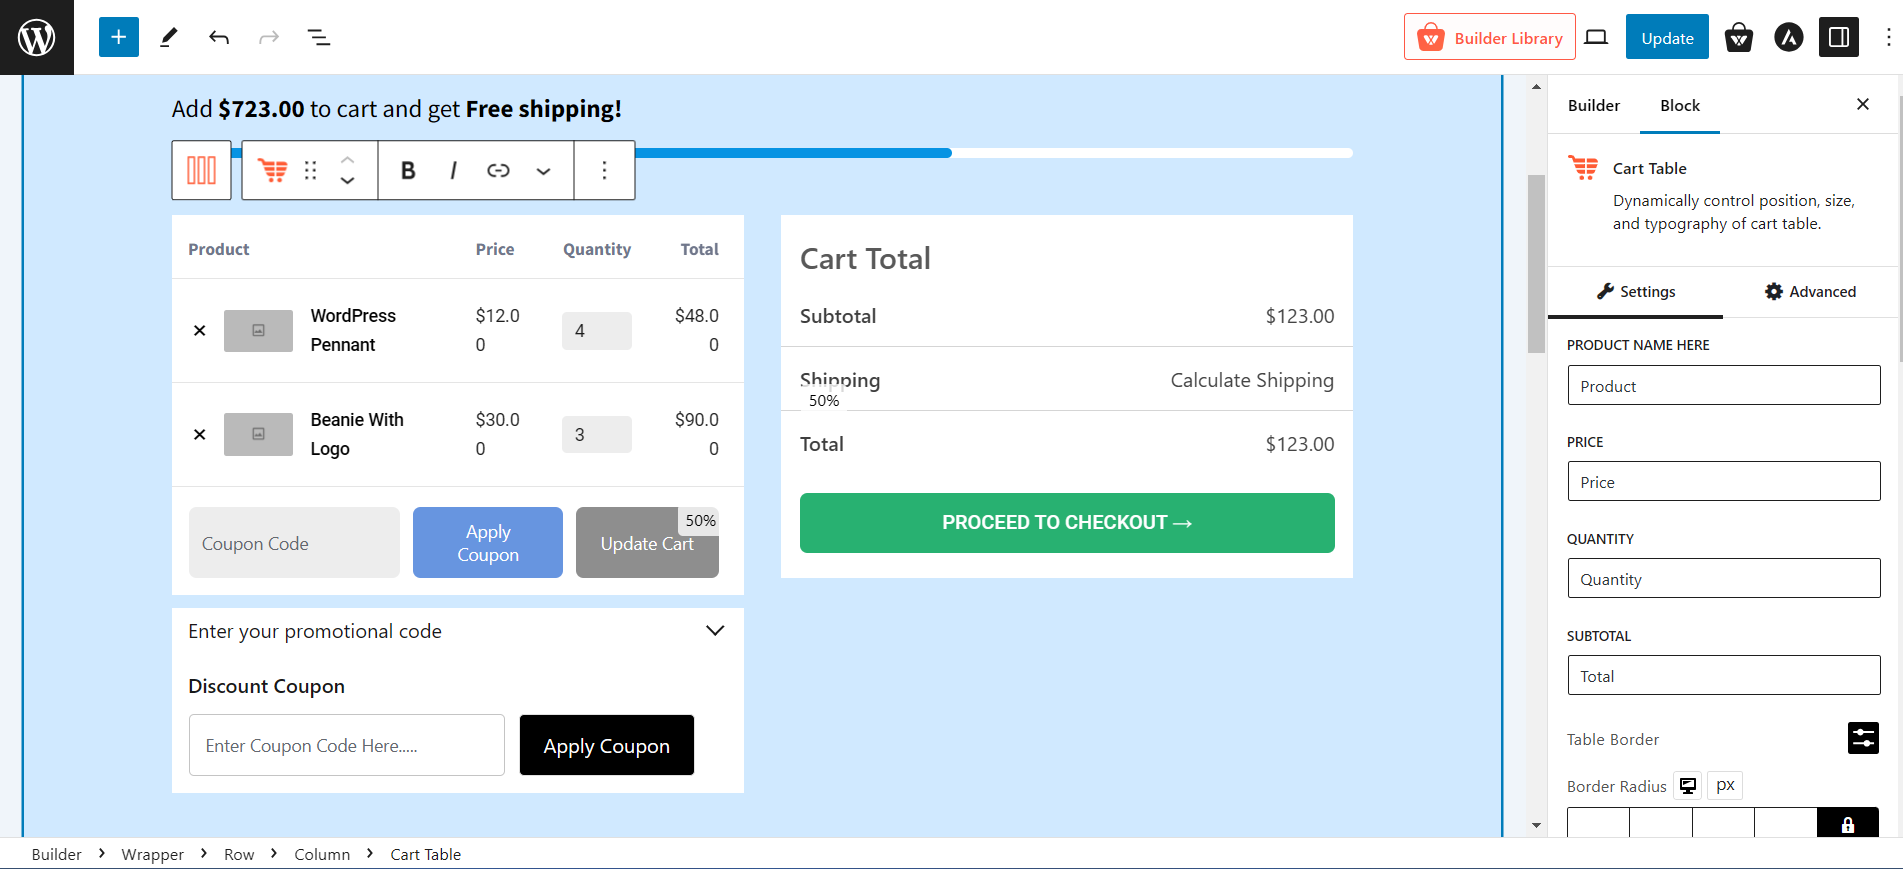Open the options three-dot menu in top bar
The width and height of the screenshot is (1903, 869).
pyautogui.click(x=1888, y=37)
